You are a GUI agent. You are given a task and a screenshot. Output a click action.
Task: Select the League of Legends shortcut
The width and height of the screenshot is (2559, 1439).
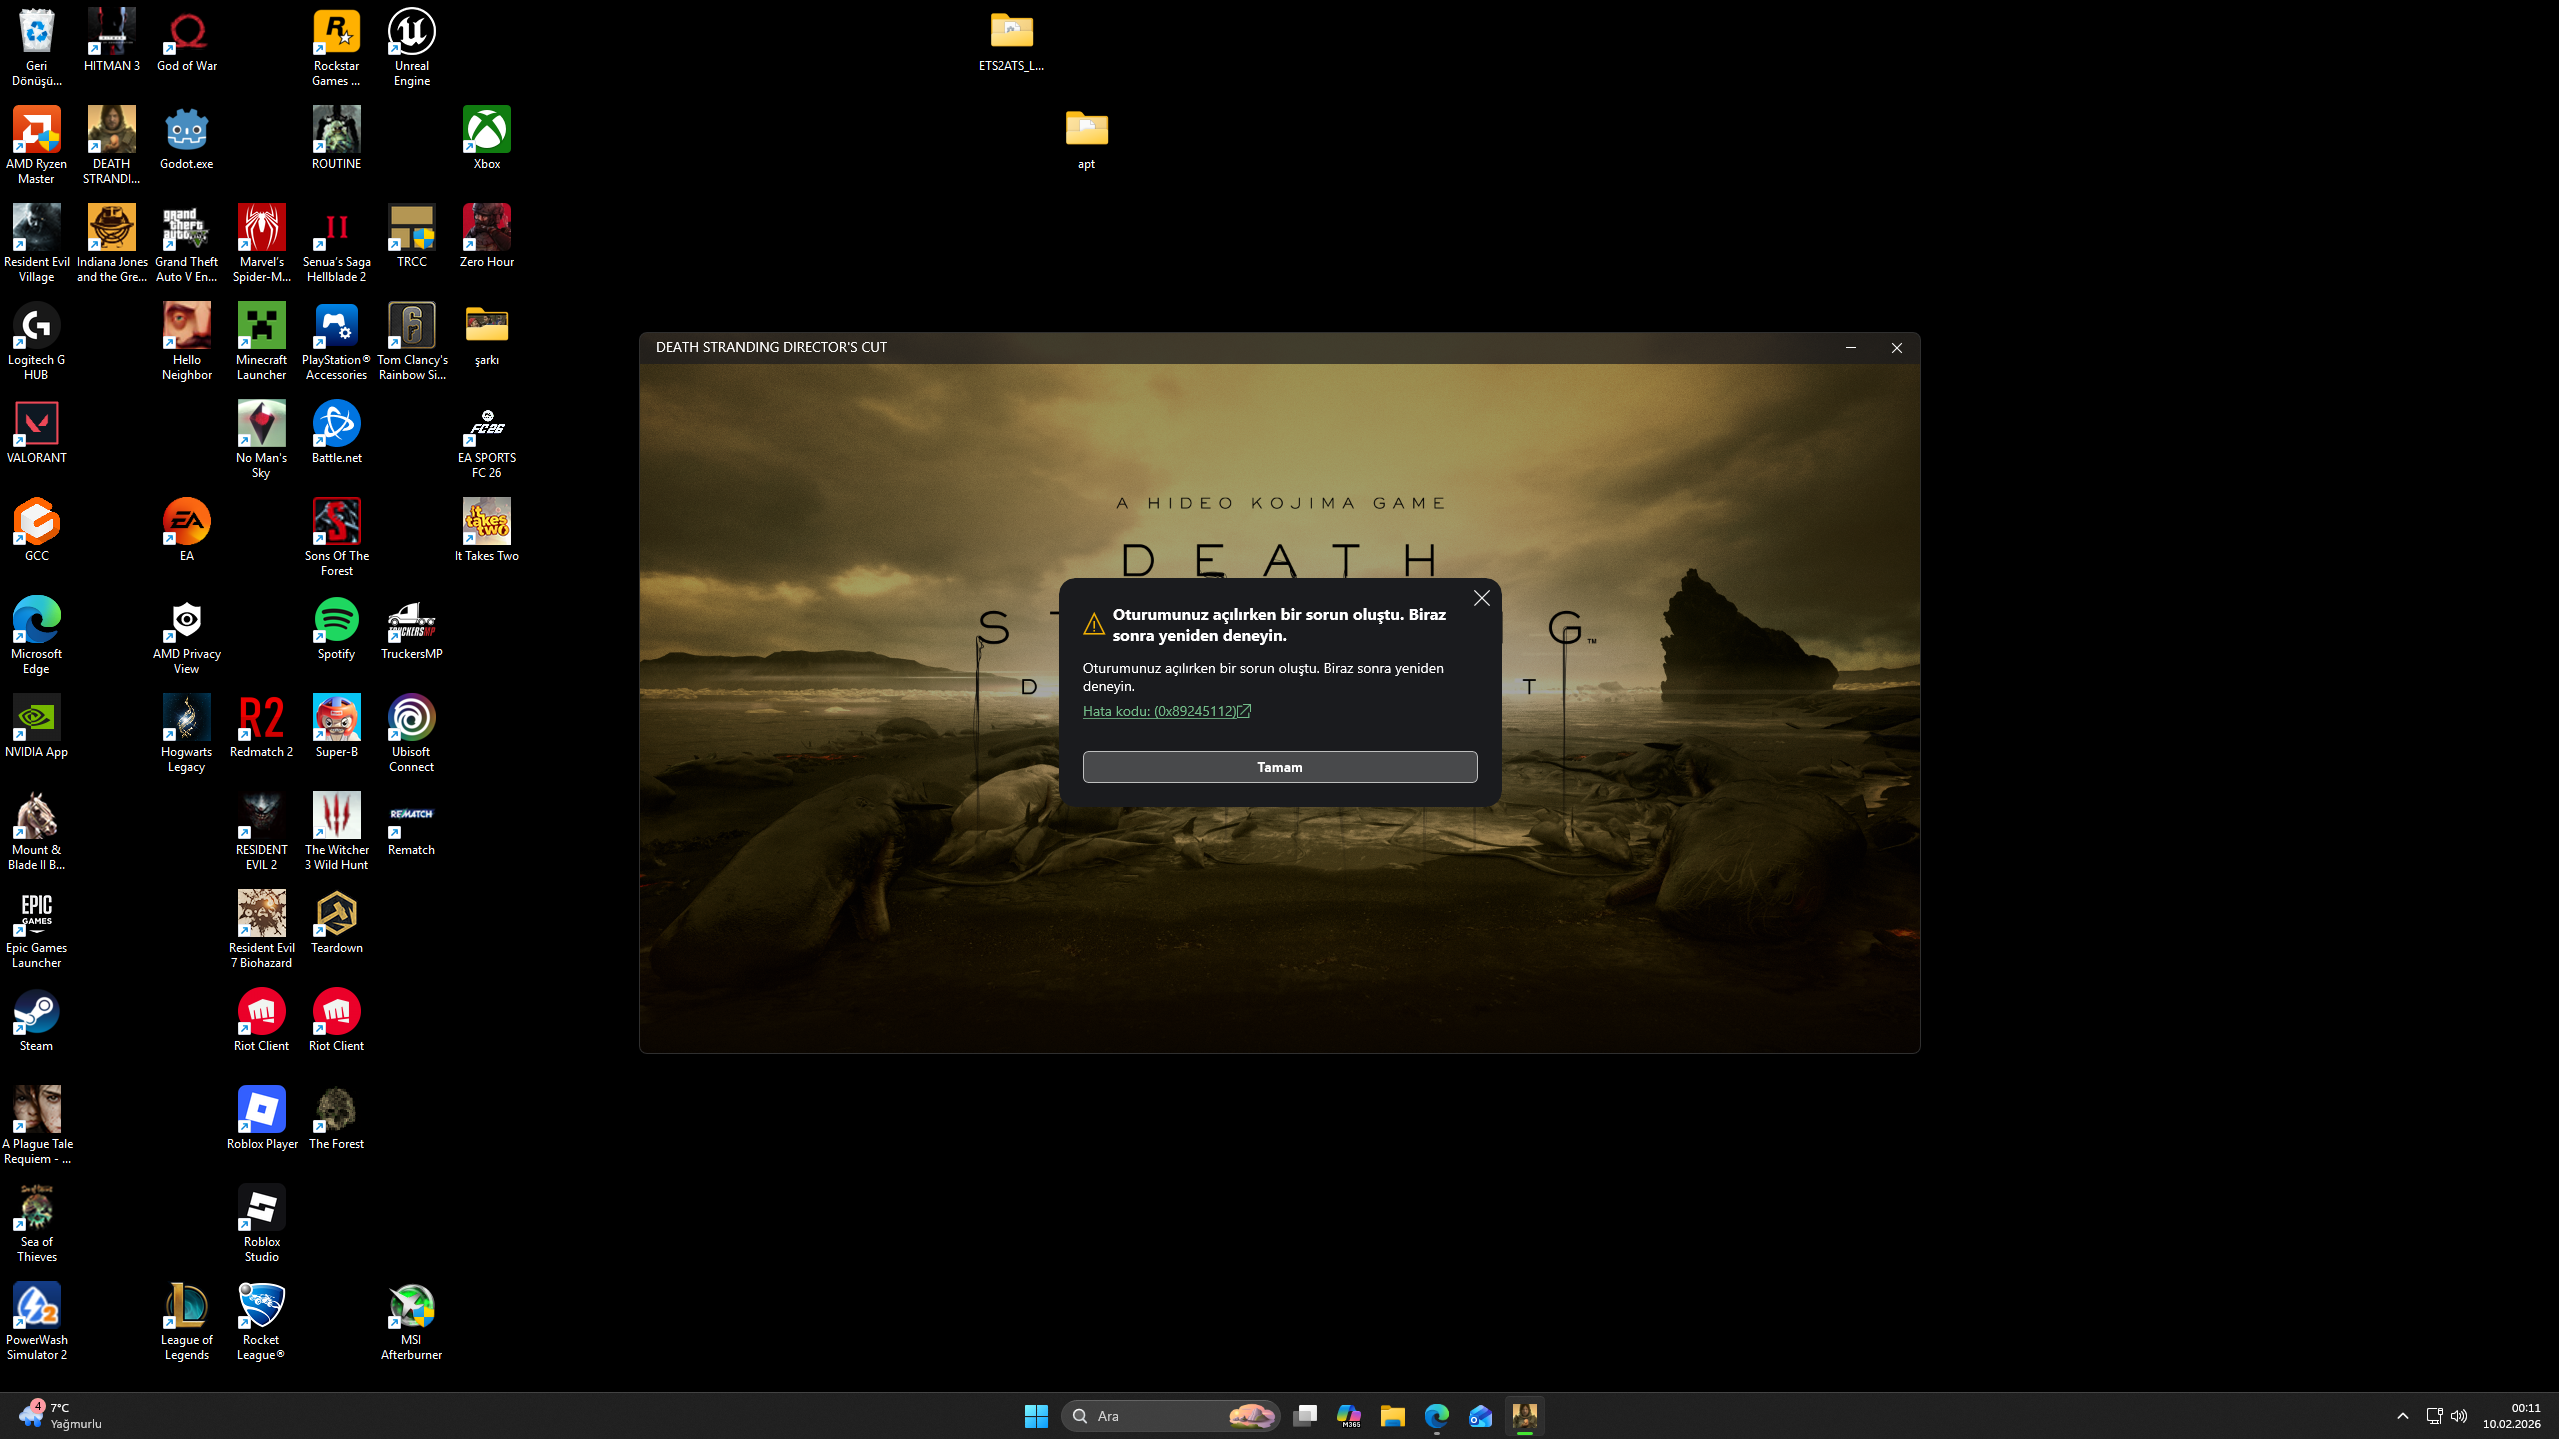pyautogui.click(x=187, y=1322)
